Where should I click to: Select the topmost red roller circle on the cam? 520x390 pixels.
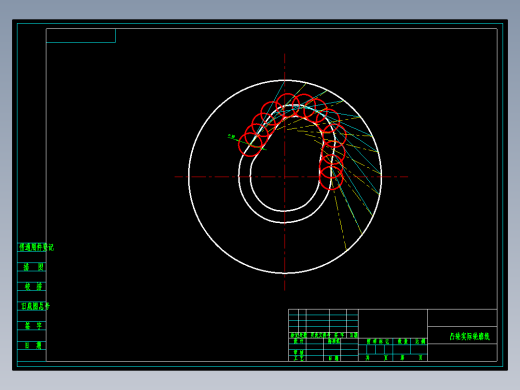click(x=287, y=106)
